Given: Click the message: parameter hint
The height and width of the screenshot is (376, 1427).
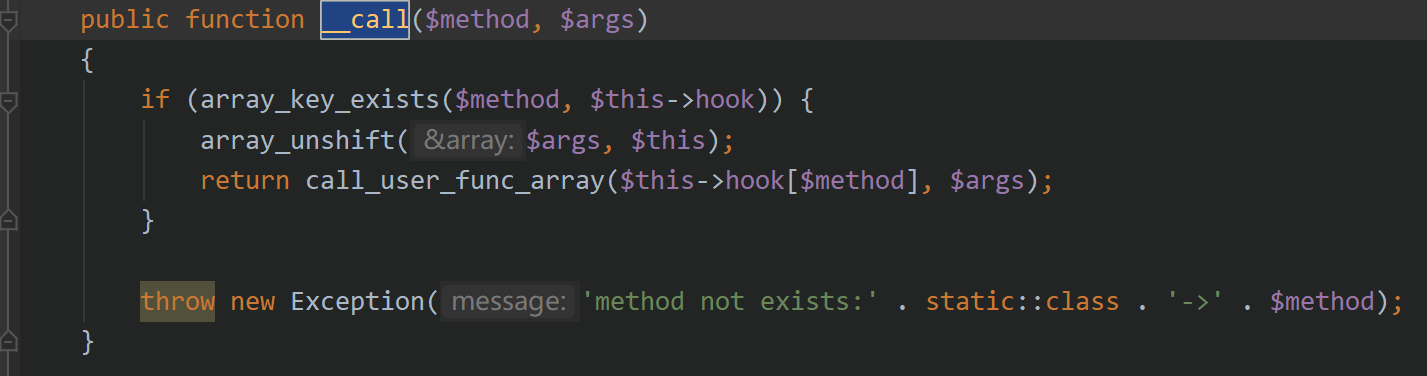Looking at the screenshot, I should (509, 301).
